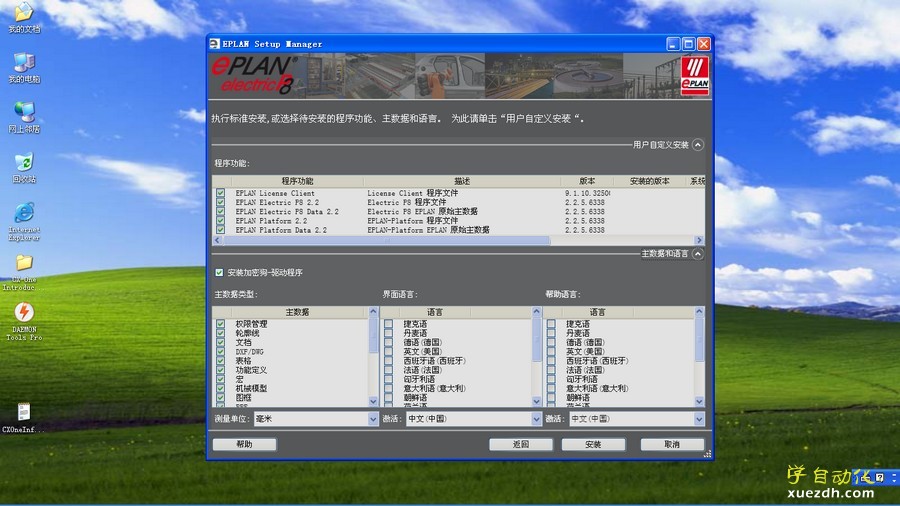Click description License Client 程序文件
The width and height of the screenshot is (900, 506).
tap(413, 193)
